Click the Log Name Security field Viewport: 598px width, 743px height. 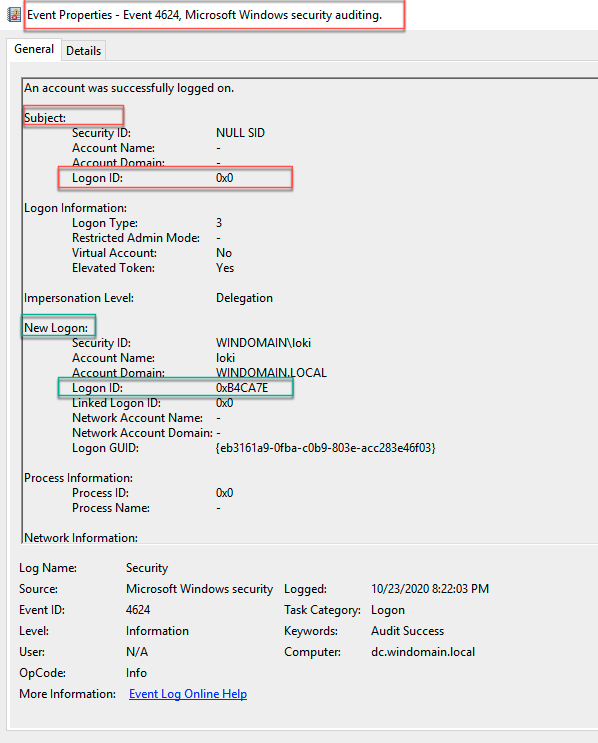(147, 568)
